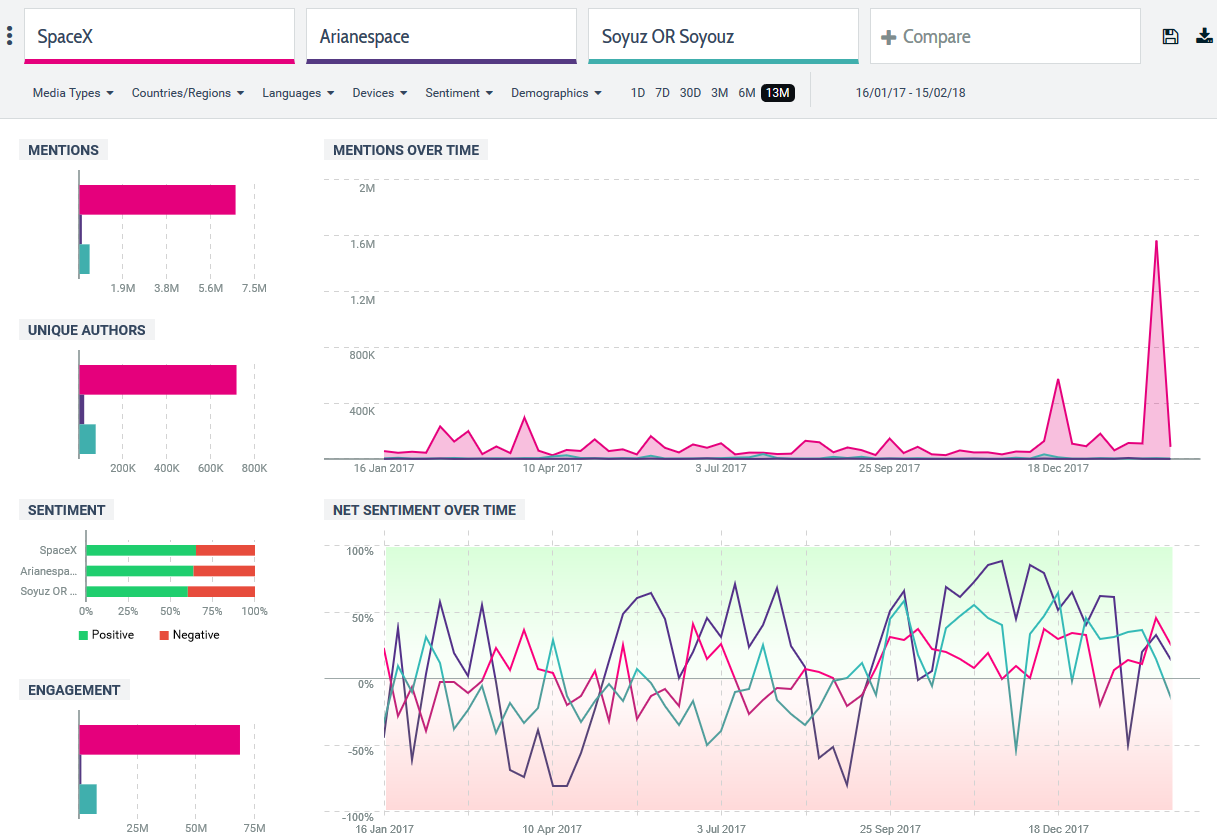The height and width of the screenshot is (839, 1217).
Task: Click the truncated Arianespa... sentiment label
Action: (x=49, y=571)
